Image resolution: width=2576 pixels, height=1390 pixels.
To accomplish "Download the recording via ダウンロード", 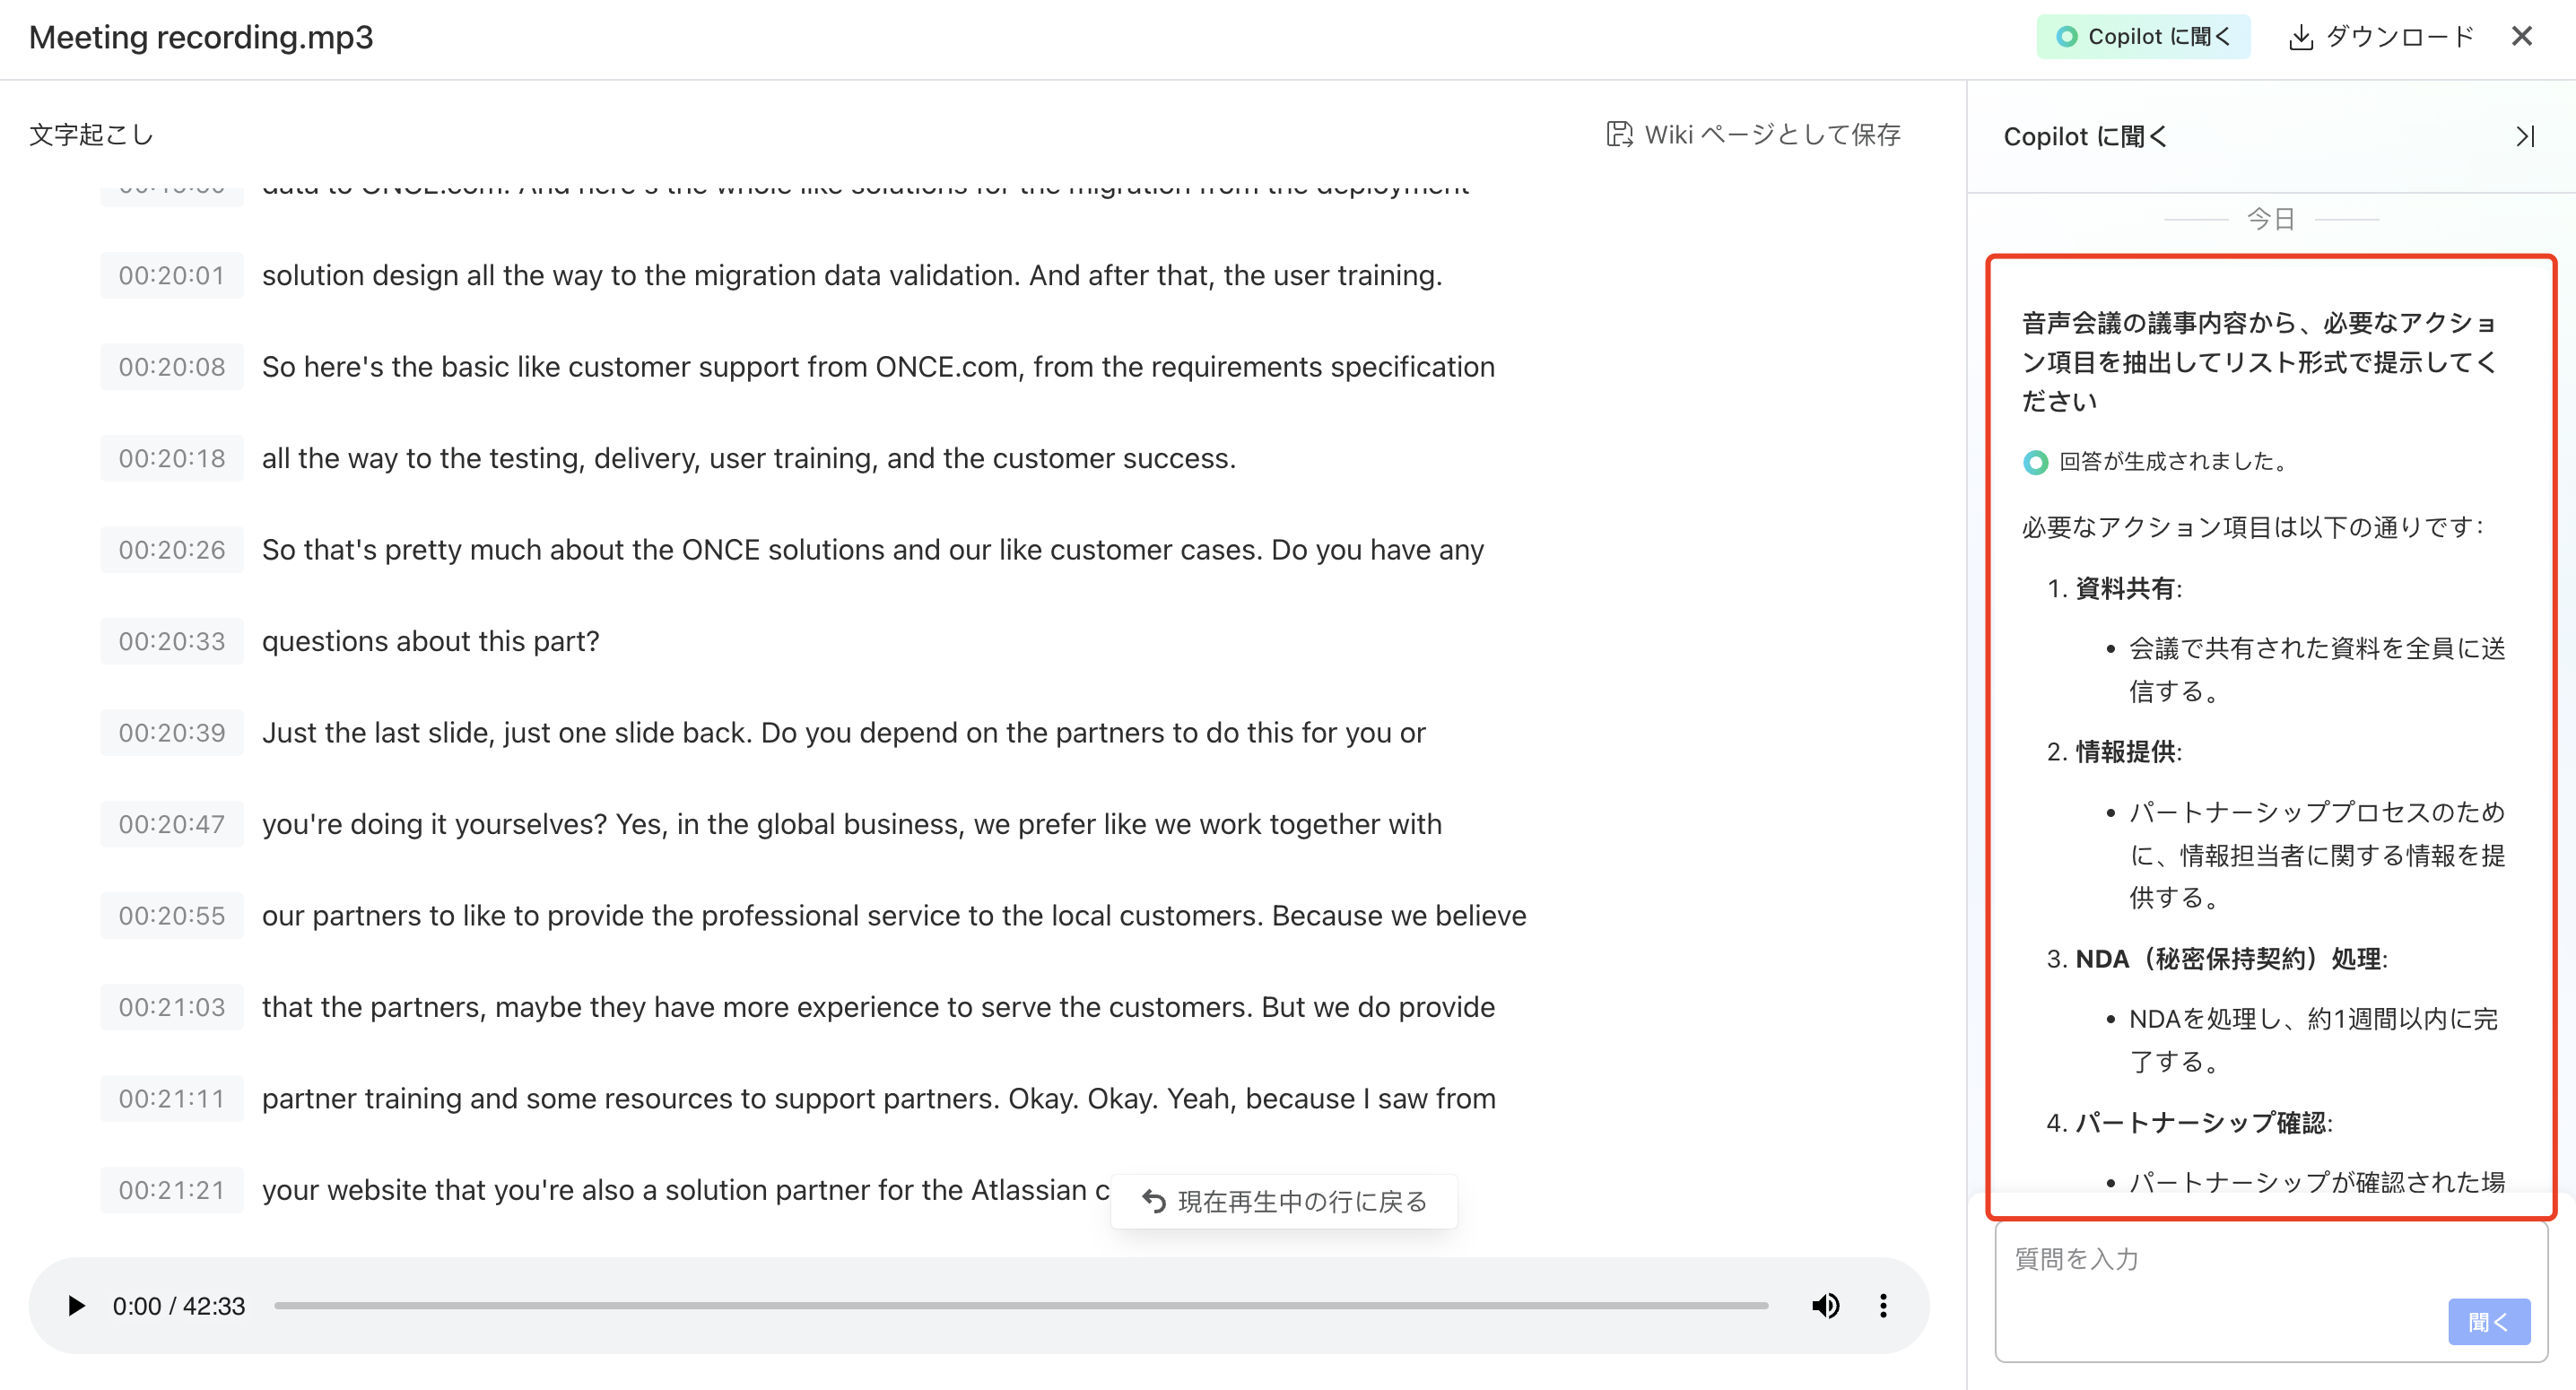I will [x=2381, y=37].
